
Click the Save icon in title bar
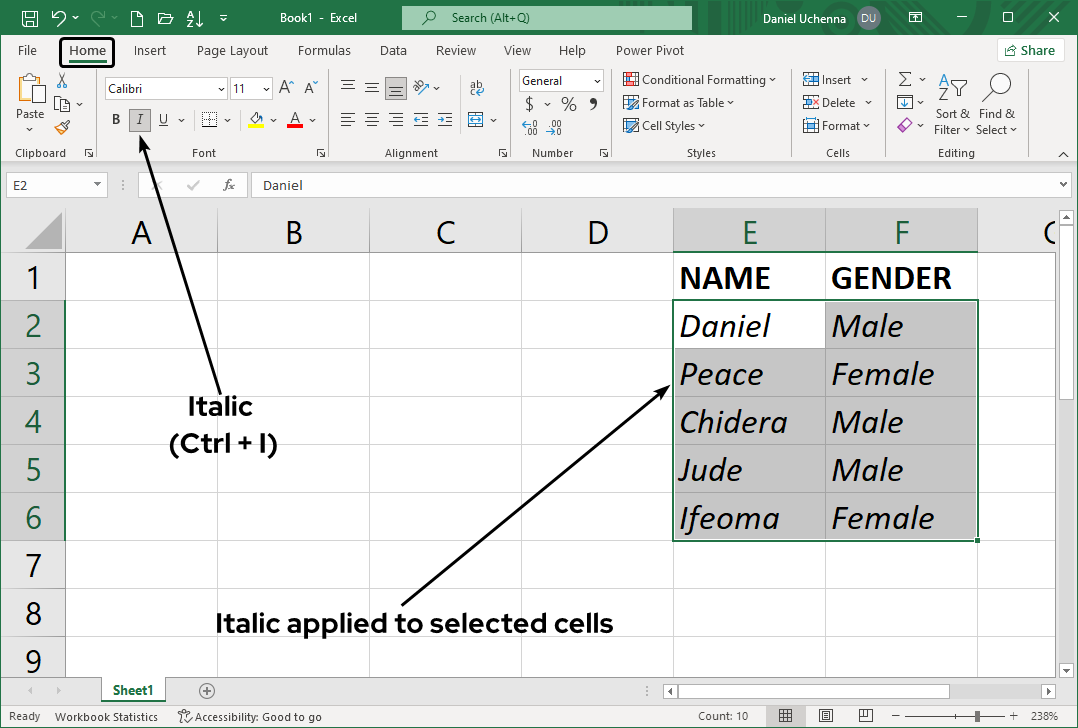pos(29,18)
